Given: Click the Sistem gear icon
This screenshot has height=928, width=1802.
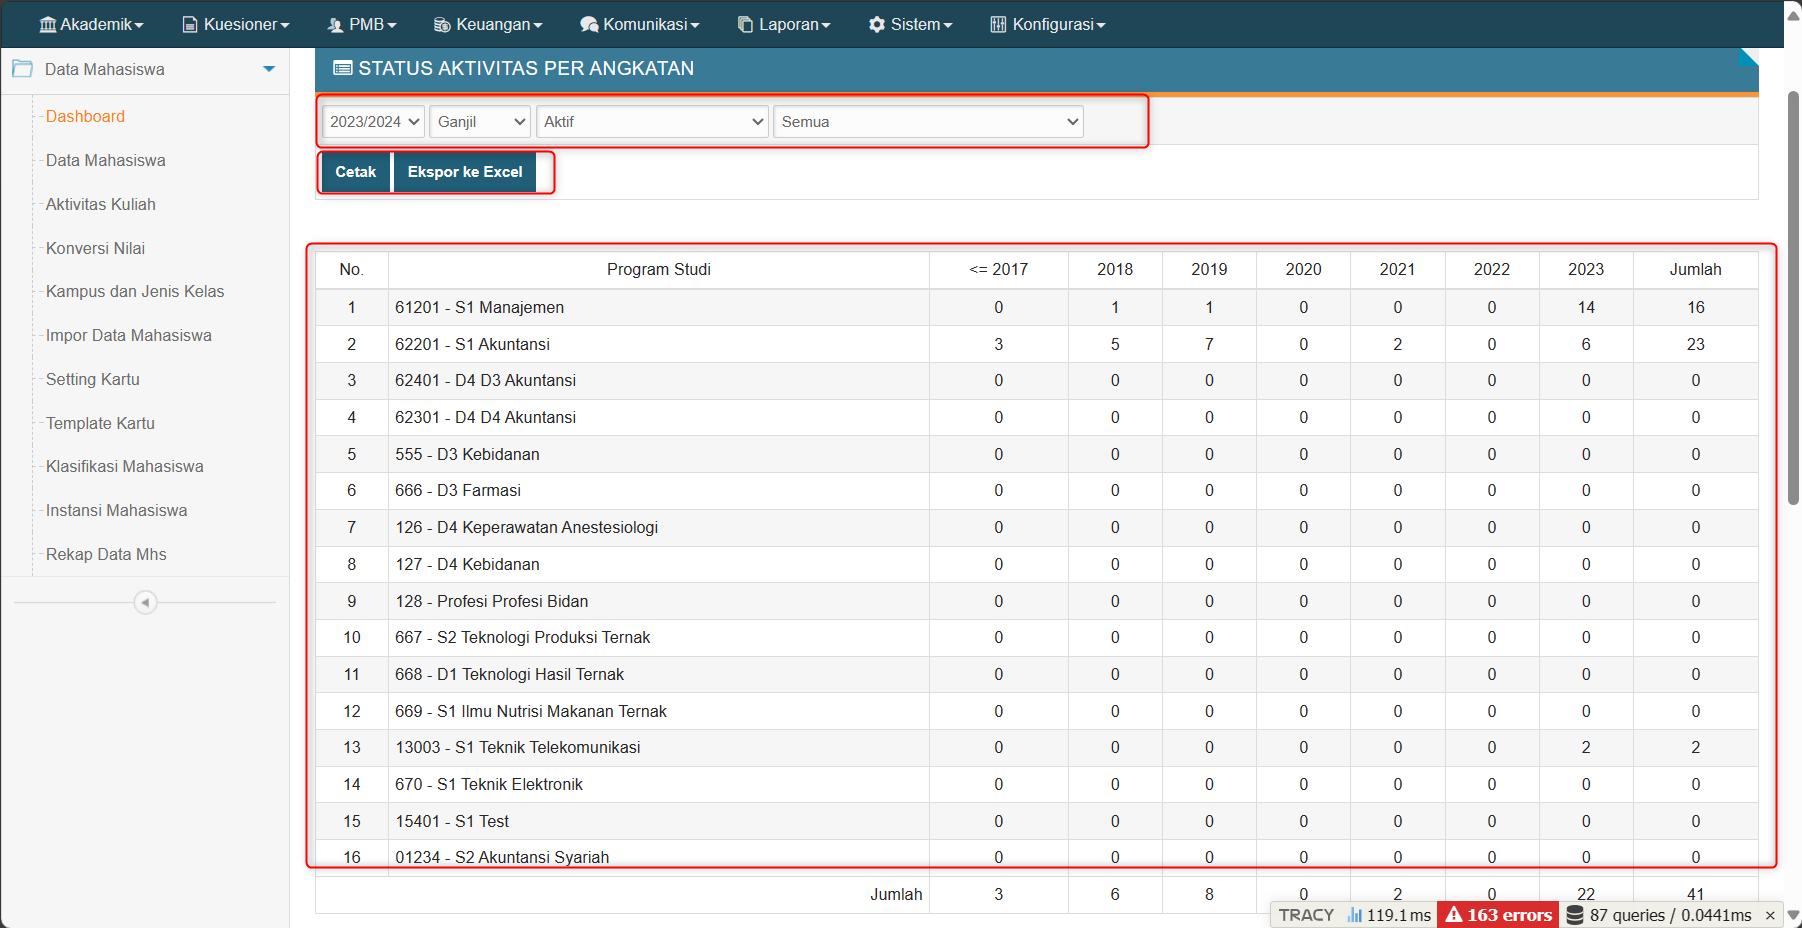Looking at the screenshot, I should click(x=877, y=24).
